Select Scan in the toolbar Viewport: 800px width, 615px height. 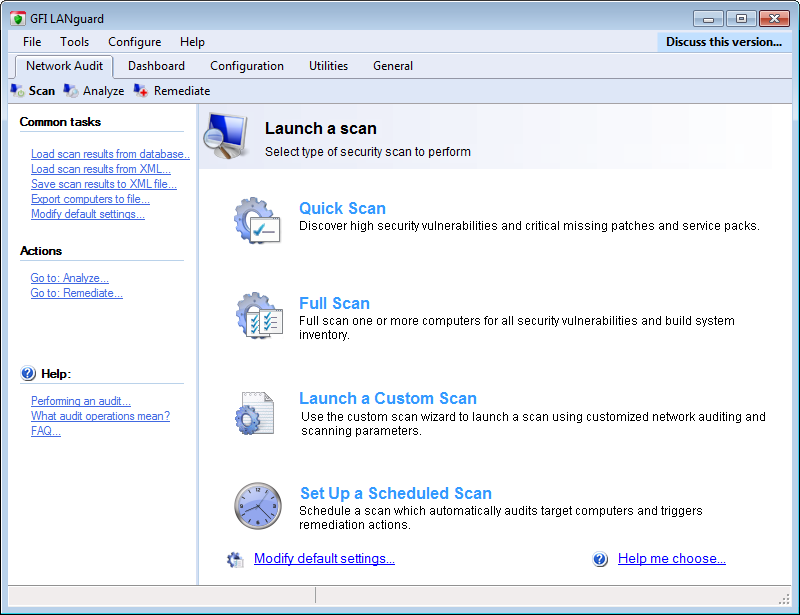tap(42, 91)
